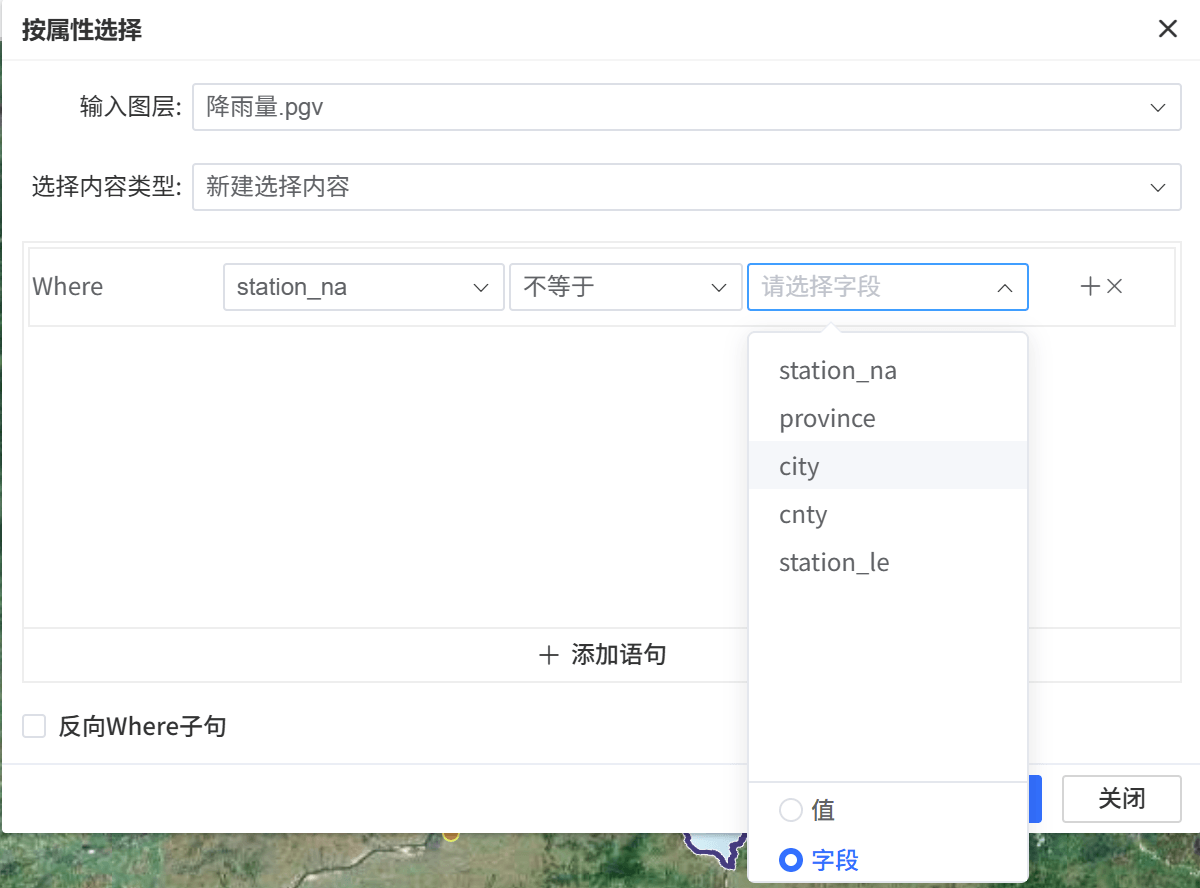Enable the 反向Where子句 checkbox

click(34, 726)
